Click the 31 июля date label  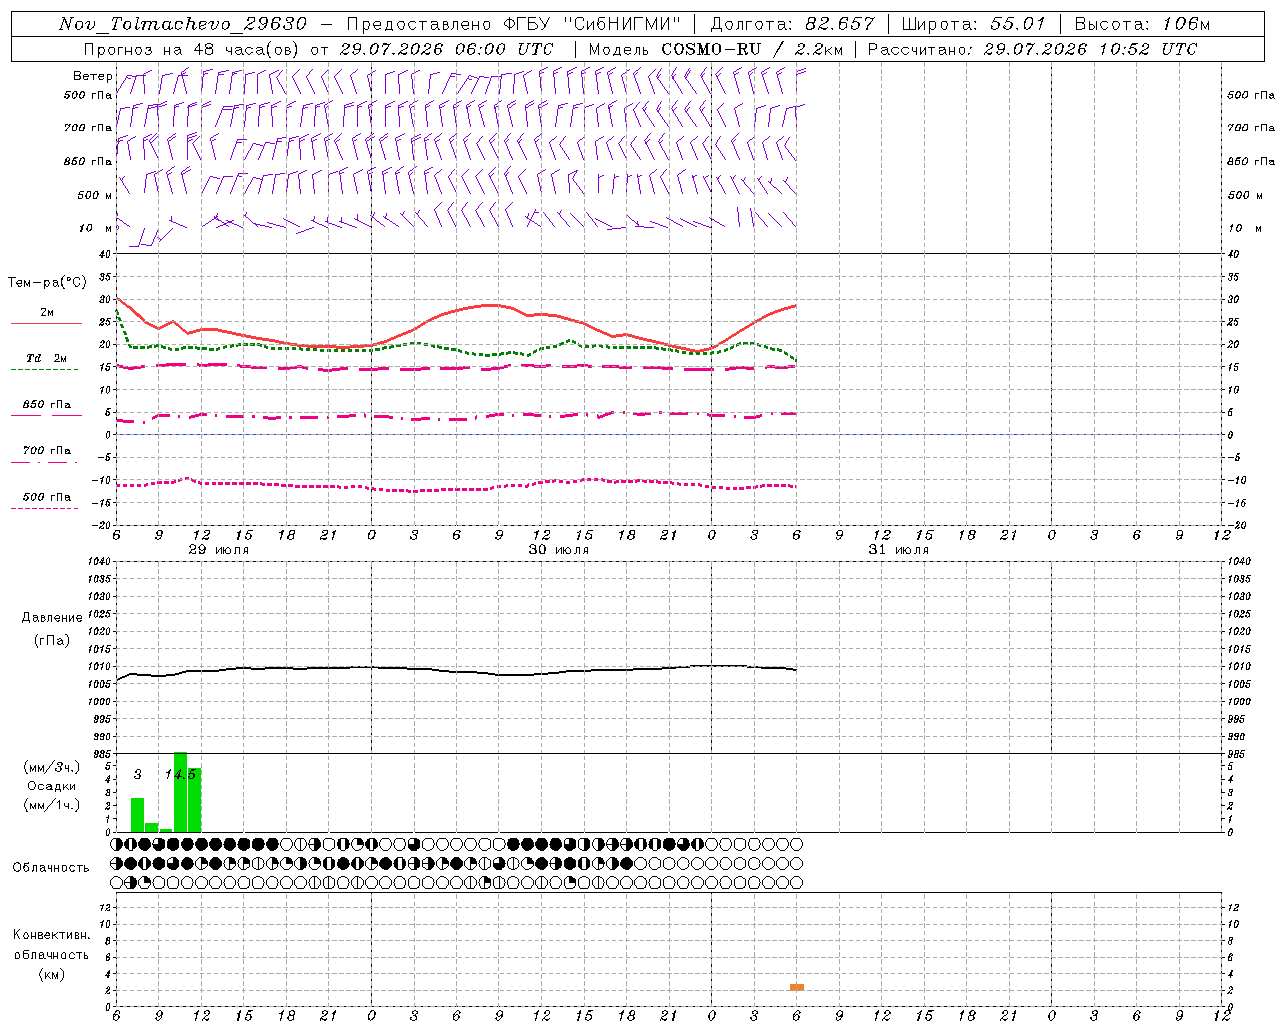(898, 550)
